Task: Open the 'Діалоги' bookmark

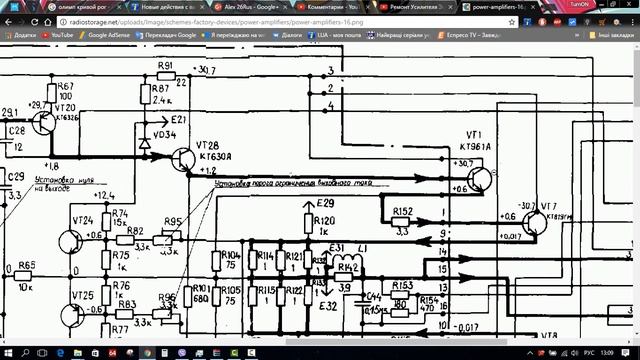Action: [x=287, y=35]
